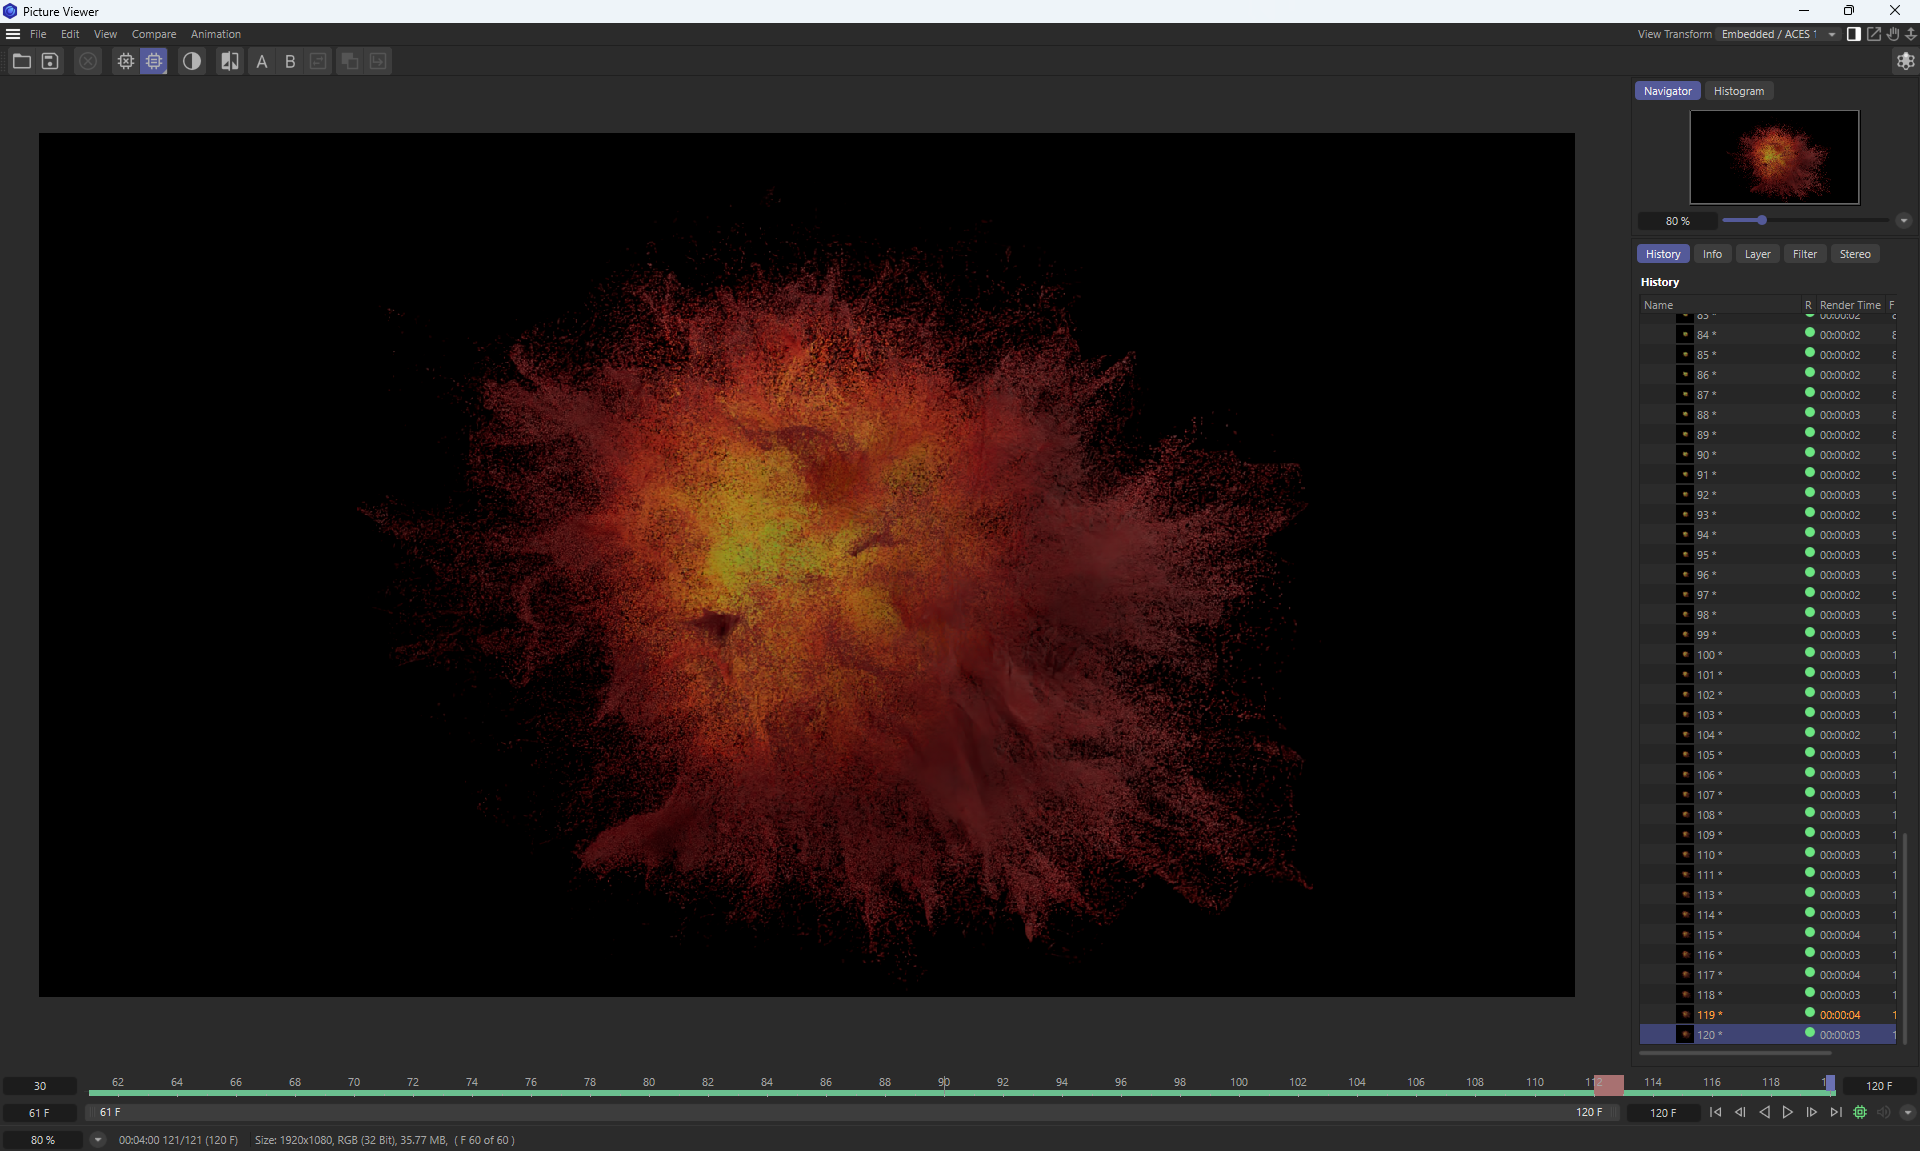
Task: Click the clear RAM cache chip icon
Action: pyautogui.click(x=125, y=62)
